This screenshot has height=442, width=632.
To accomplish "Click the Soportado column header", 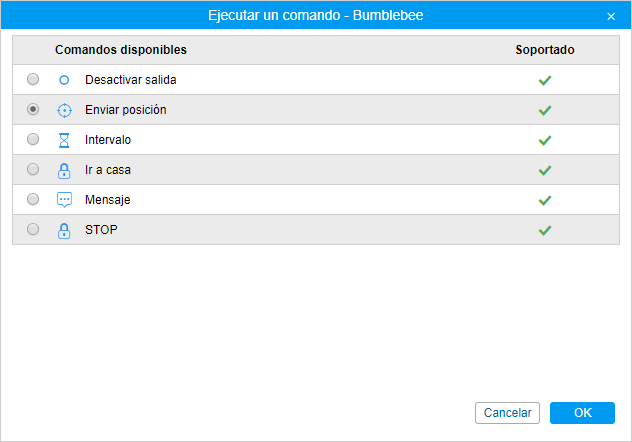I will tap(545, 50).
